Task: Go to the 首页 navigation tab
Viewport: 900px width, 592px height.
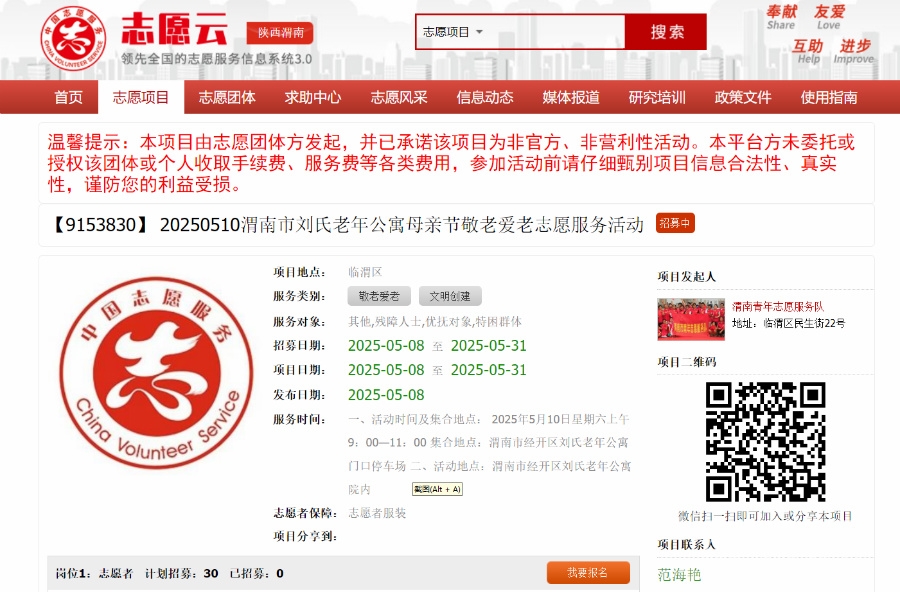Action: 68,97
